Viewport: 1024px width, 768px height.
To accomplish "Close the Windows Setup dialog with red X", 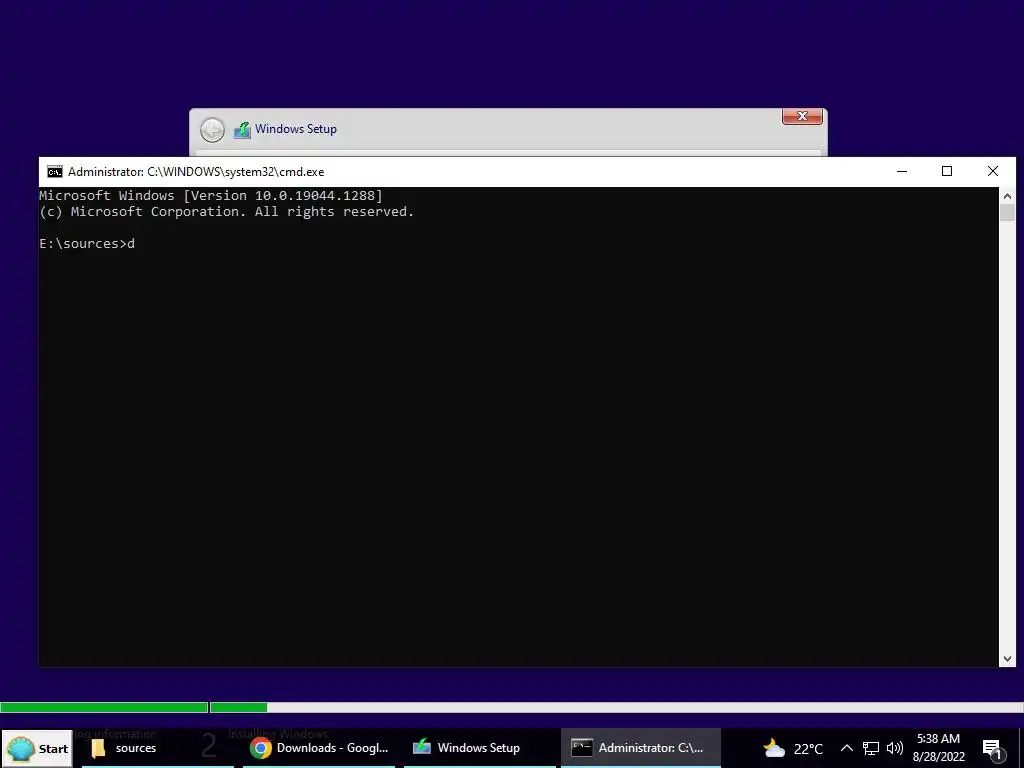I will tap(802, 116).
